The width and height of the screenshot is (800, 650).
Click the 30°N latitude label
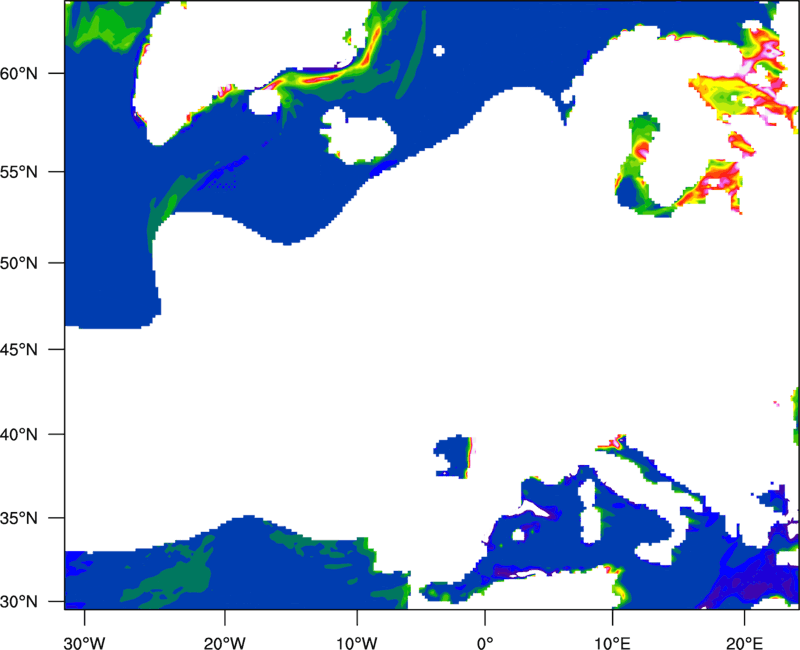point(19,602)
